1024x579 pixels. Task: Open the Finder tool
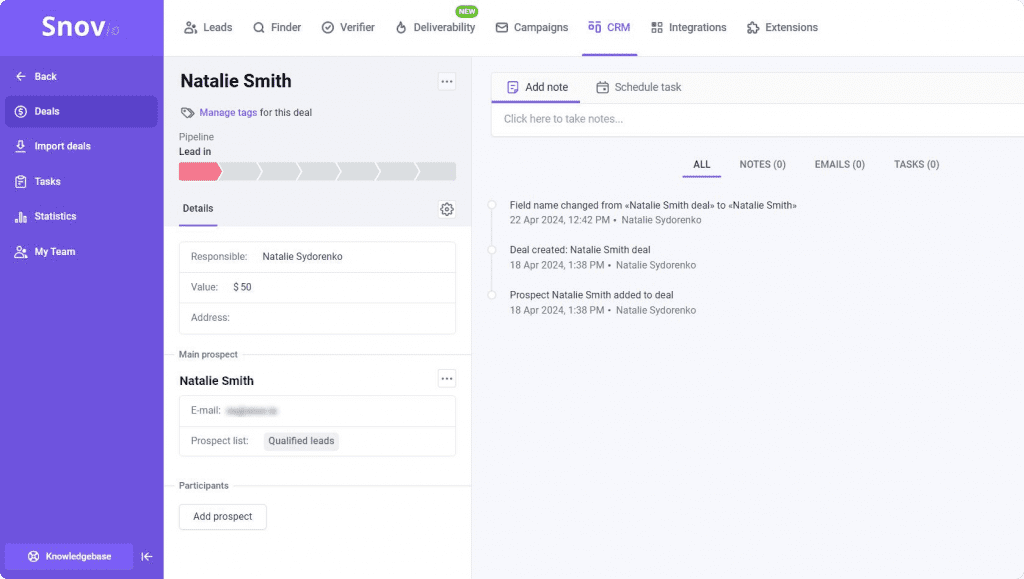(277, 27)
